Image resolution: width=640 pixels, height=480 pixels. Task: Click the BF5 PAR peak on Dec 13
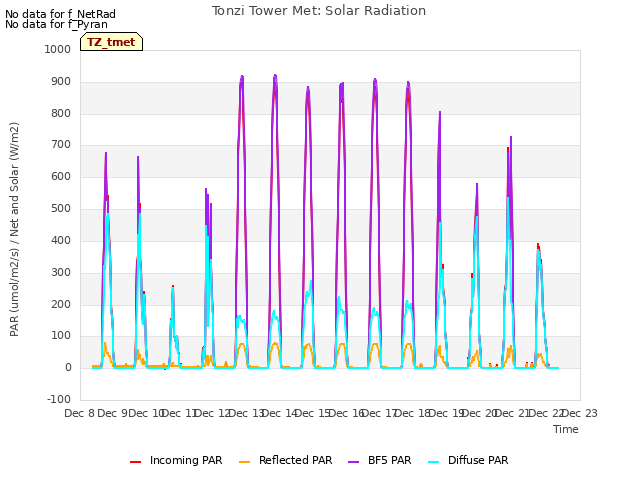[x=242, y=76]
